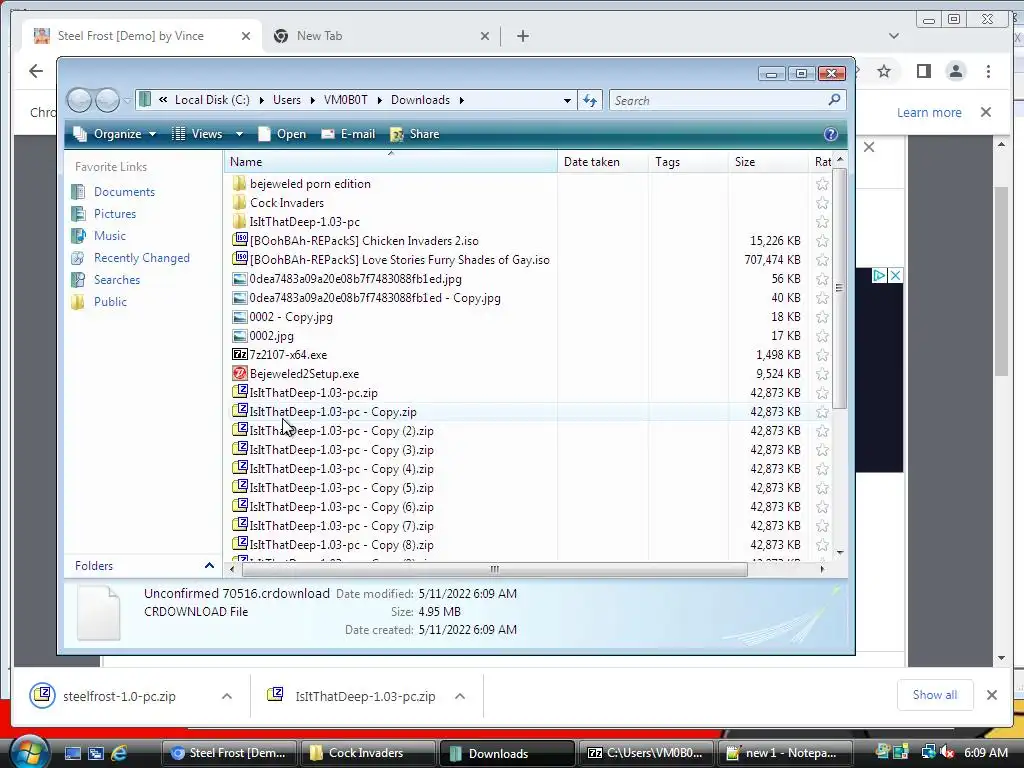The height and width of the screenshot is (768, 1024).
Task: Open the Windows Start orb
Action: 30,752
